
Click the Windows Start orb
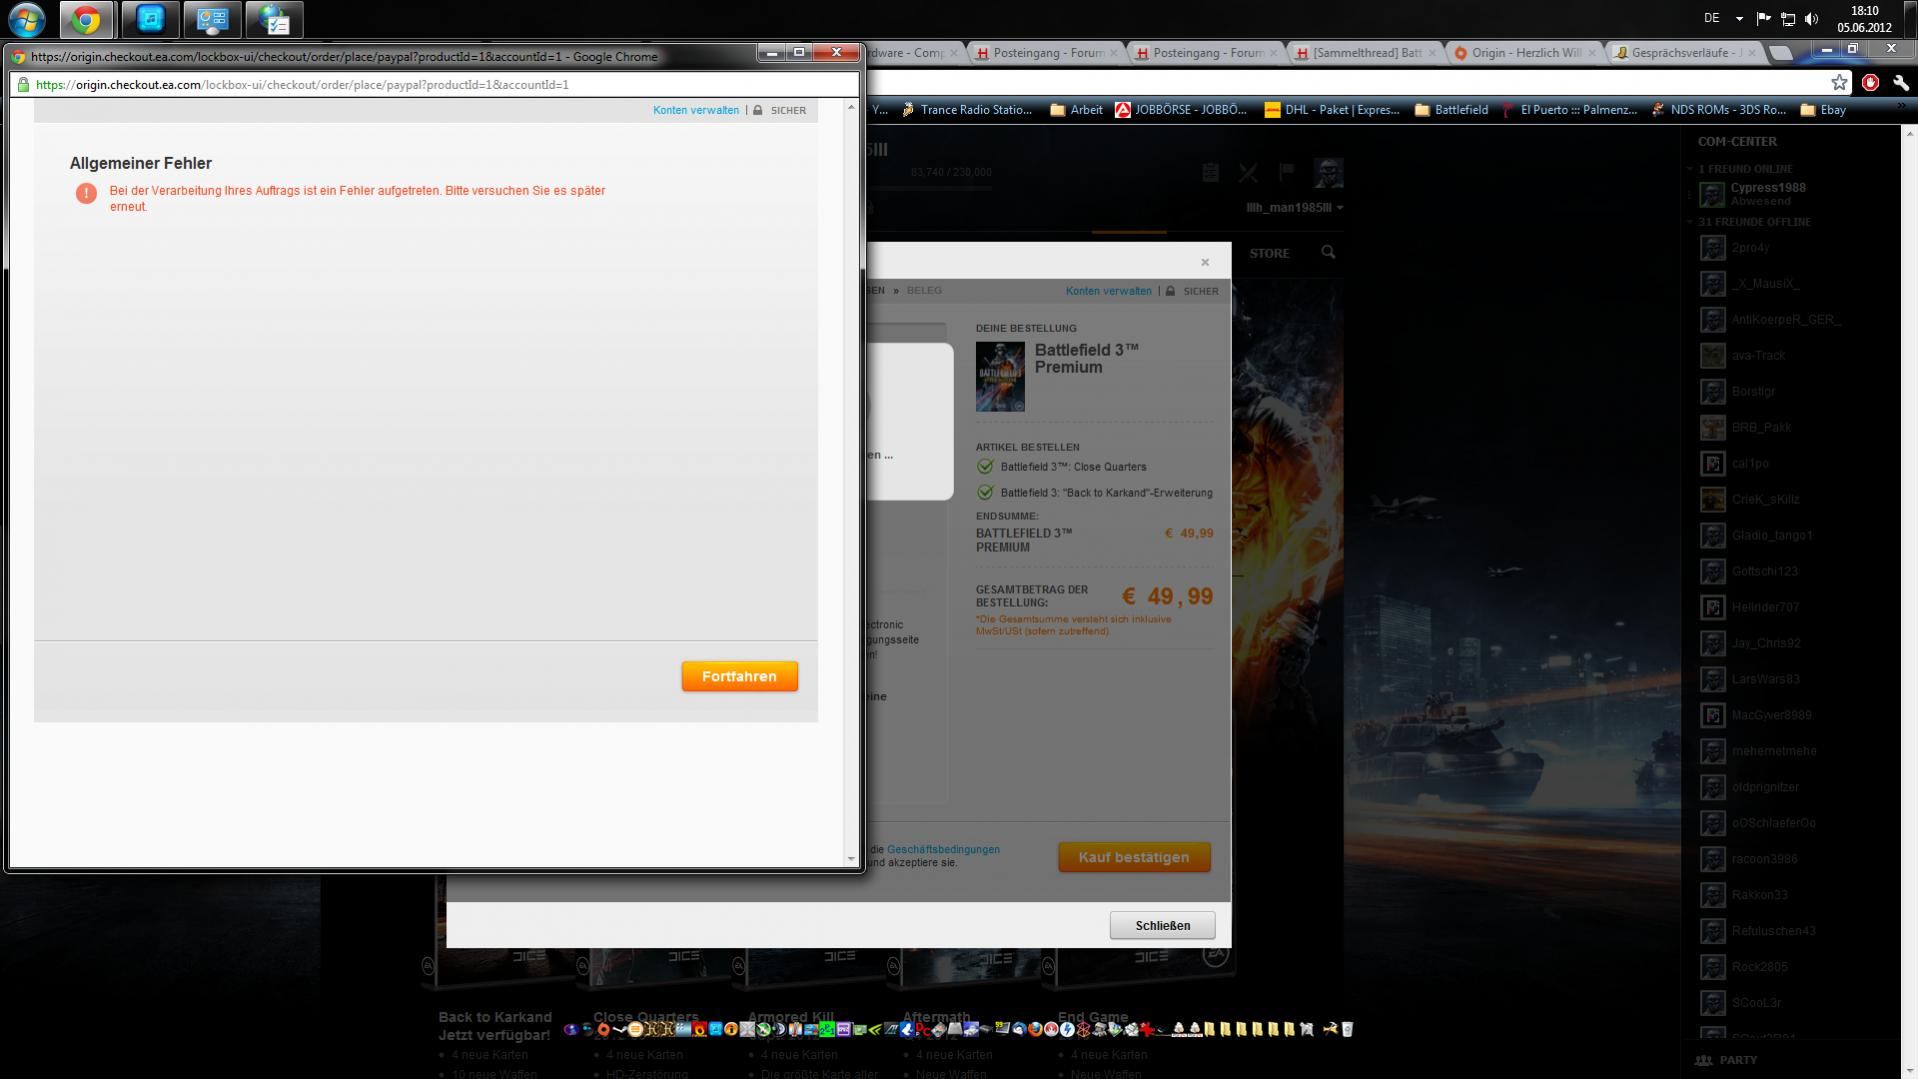26,19
